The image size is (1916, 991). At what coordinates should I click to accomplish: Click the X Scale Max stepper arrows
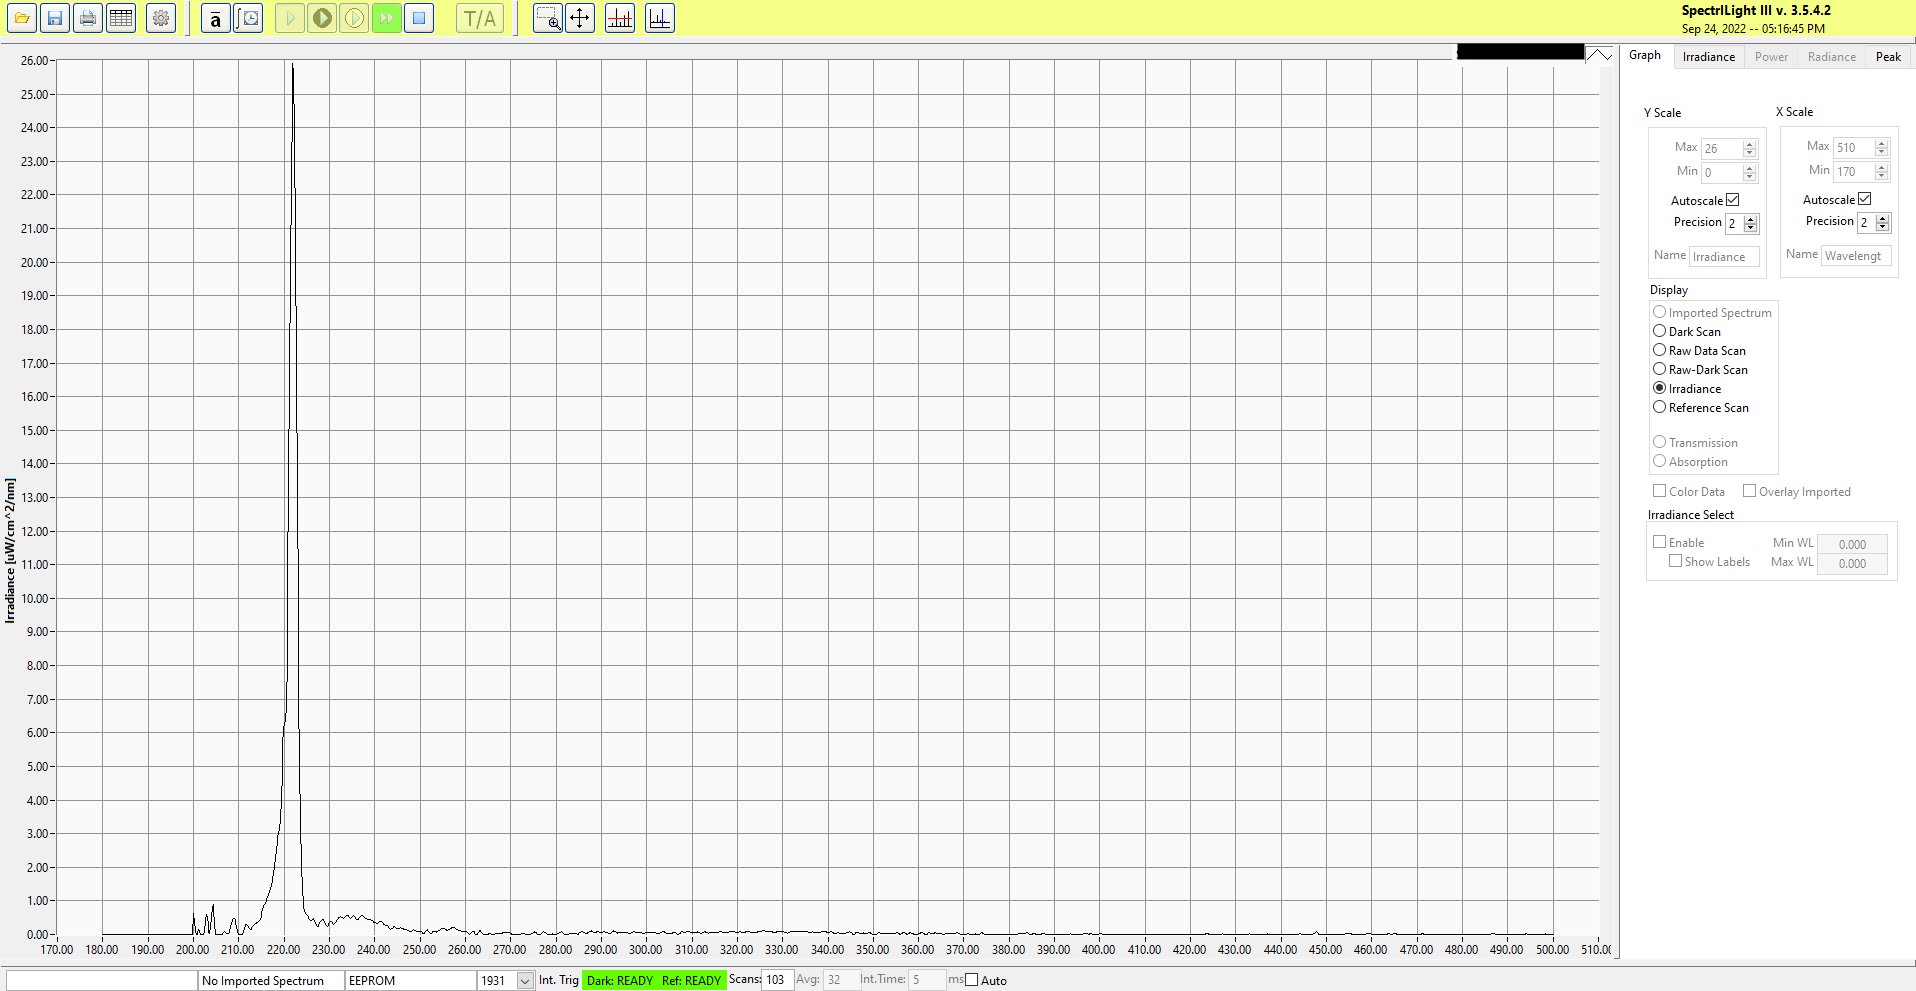[x=1882, y=147]
